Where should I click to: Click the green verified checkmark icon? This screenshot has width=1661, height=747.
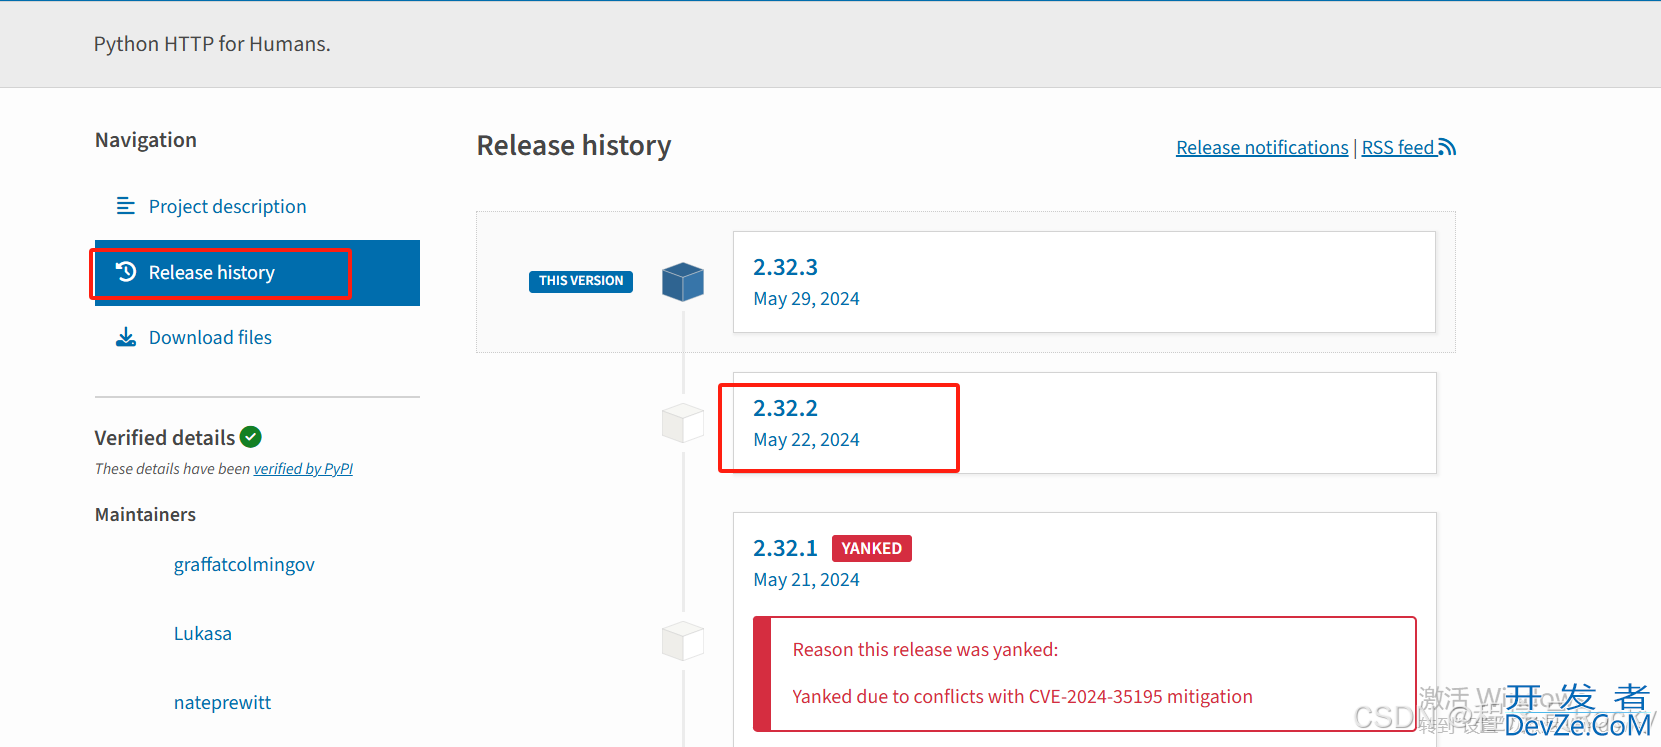click(251, 437)
